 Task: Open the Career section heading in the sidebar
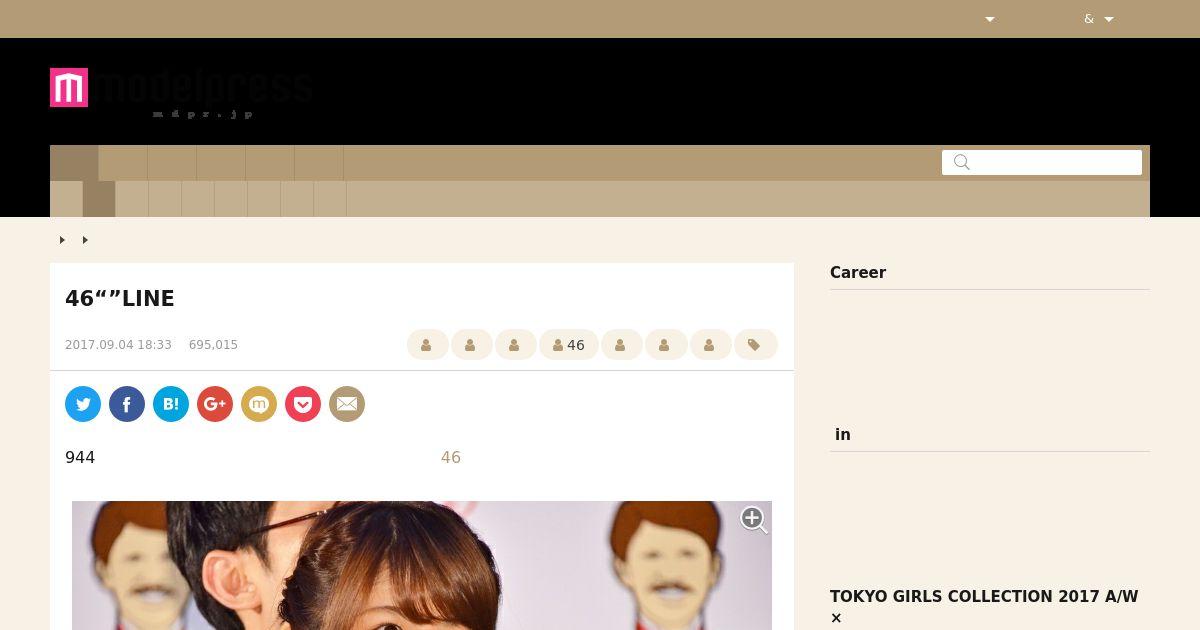(x=858, y=273)
